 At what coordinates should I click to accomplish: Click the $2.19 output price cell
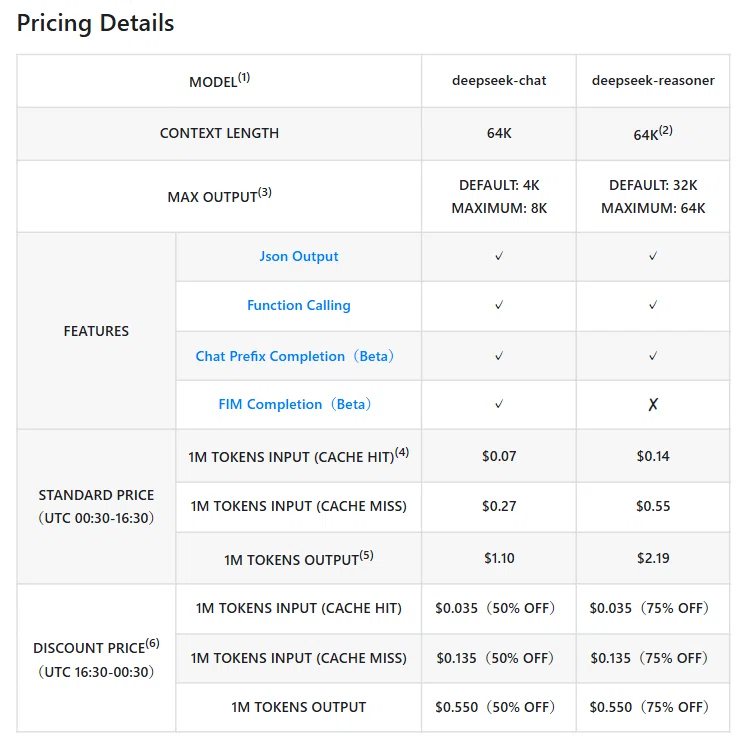(653, 558)
